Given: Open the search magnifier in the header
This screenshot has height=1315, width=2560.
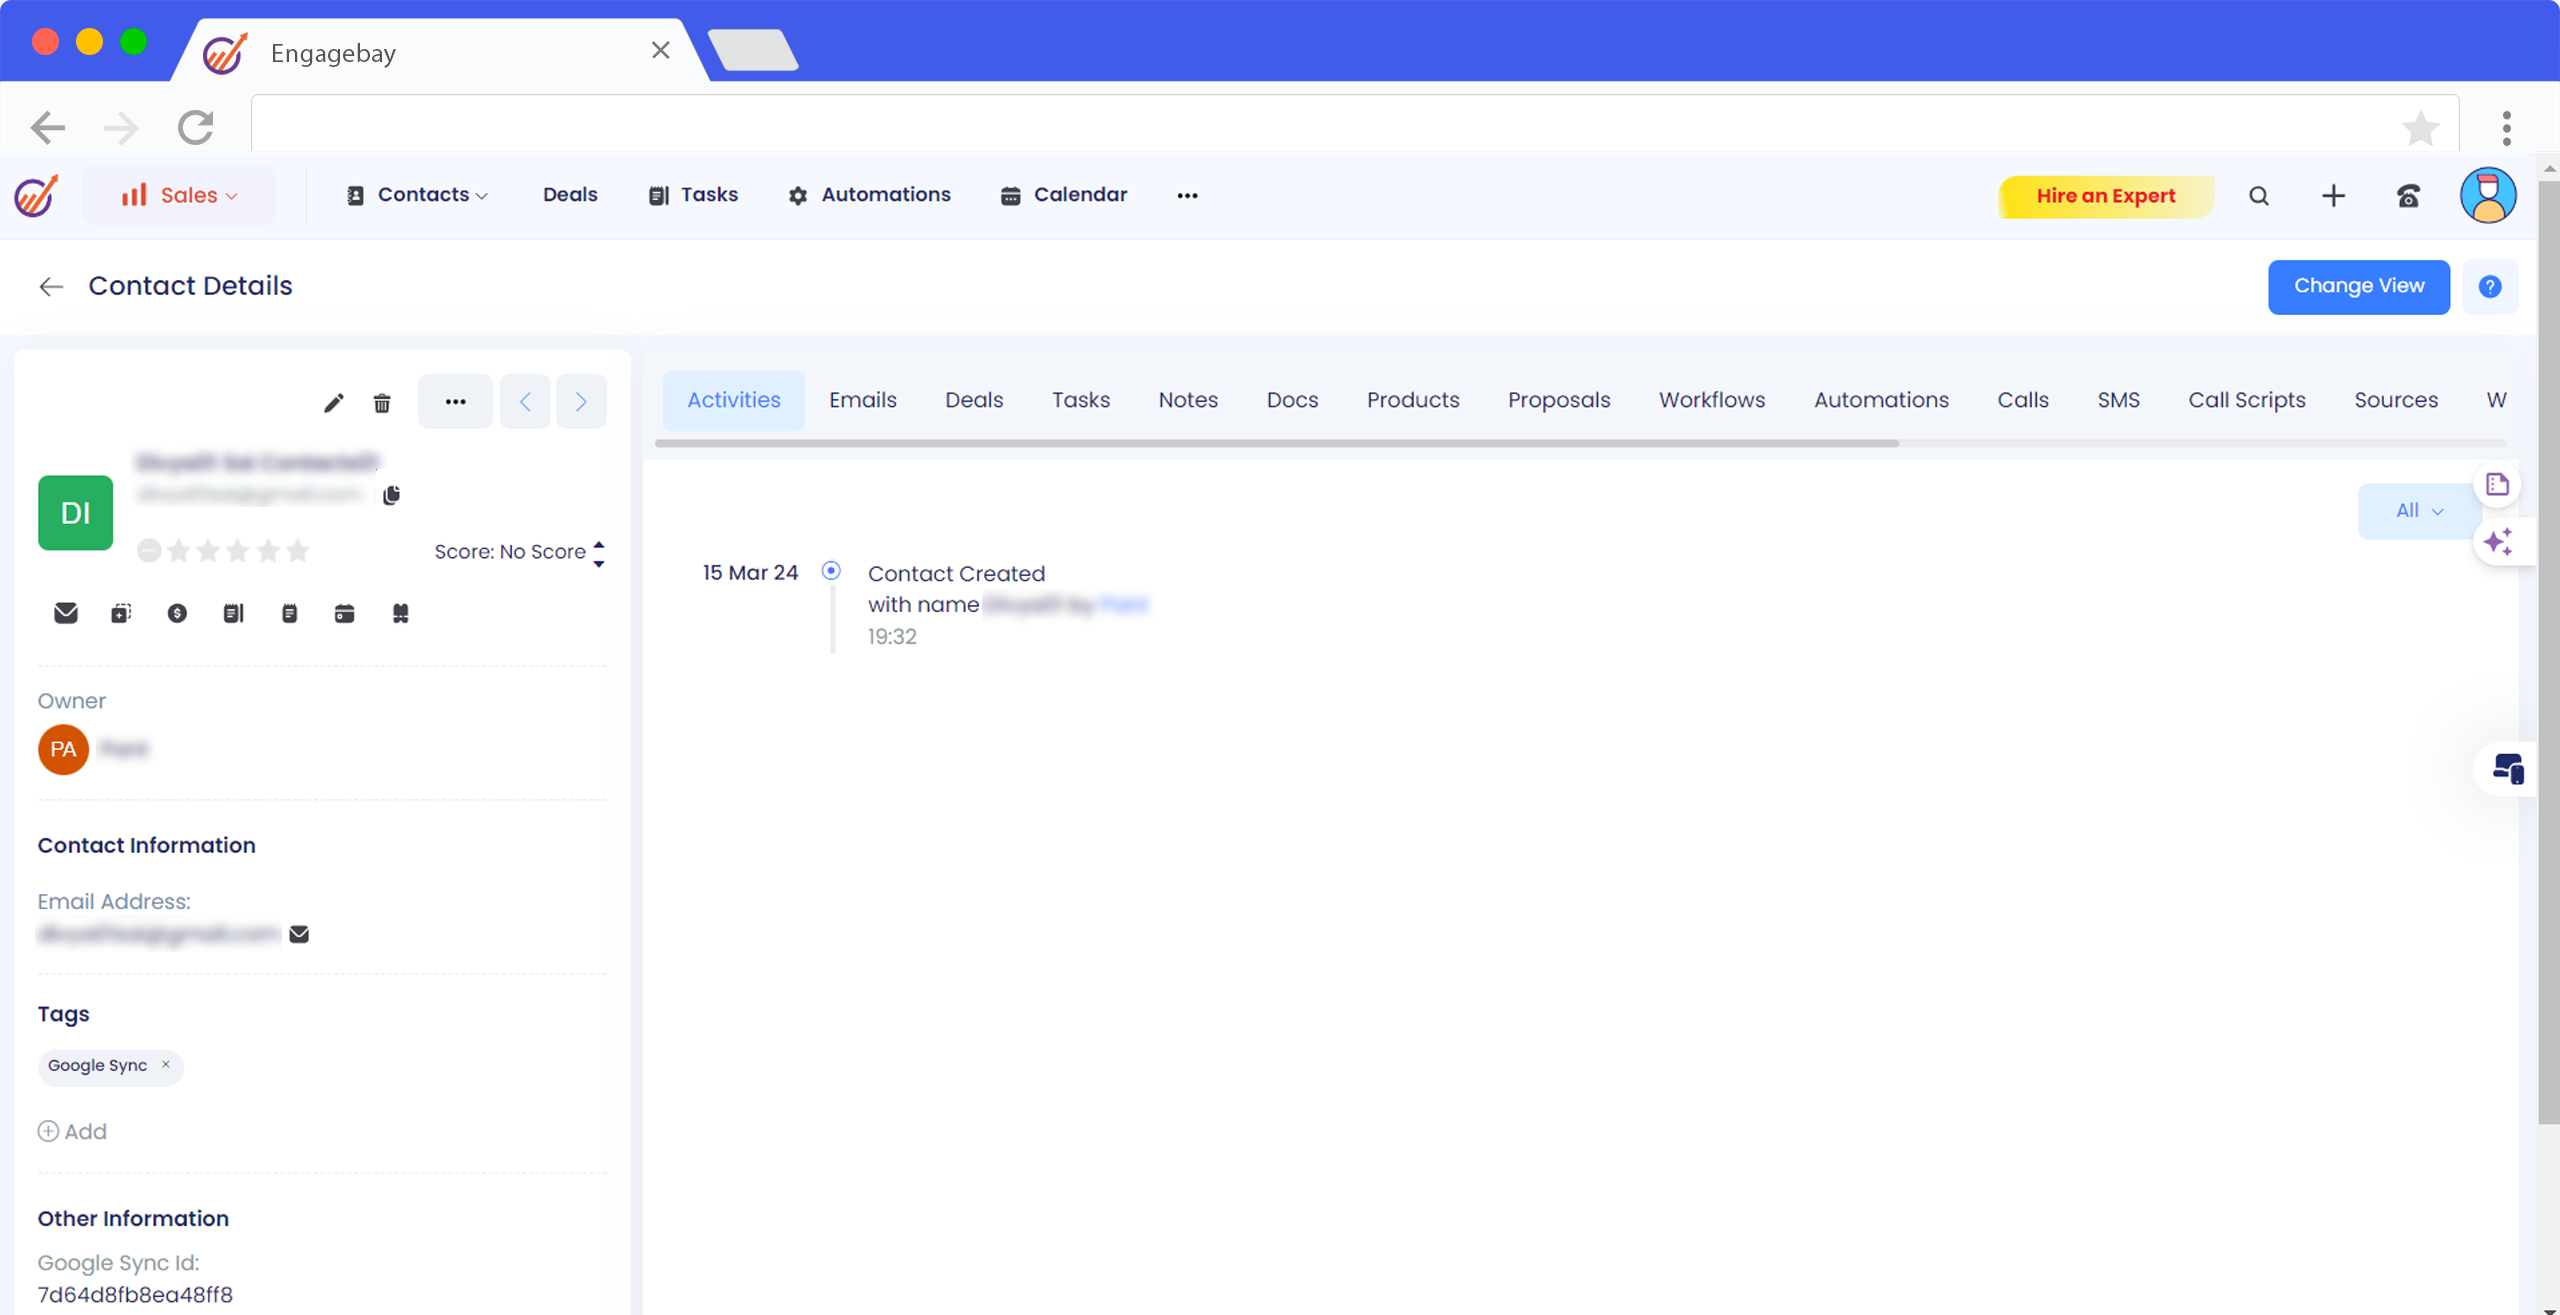Looking at the screenshot, I should coord(2259,196).
